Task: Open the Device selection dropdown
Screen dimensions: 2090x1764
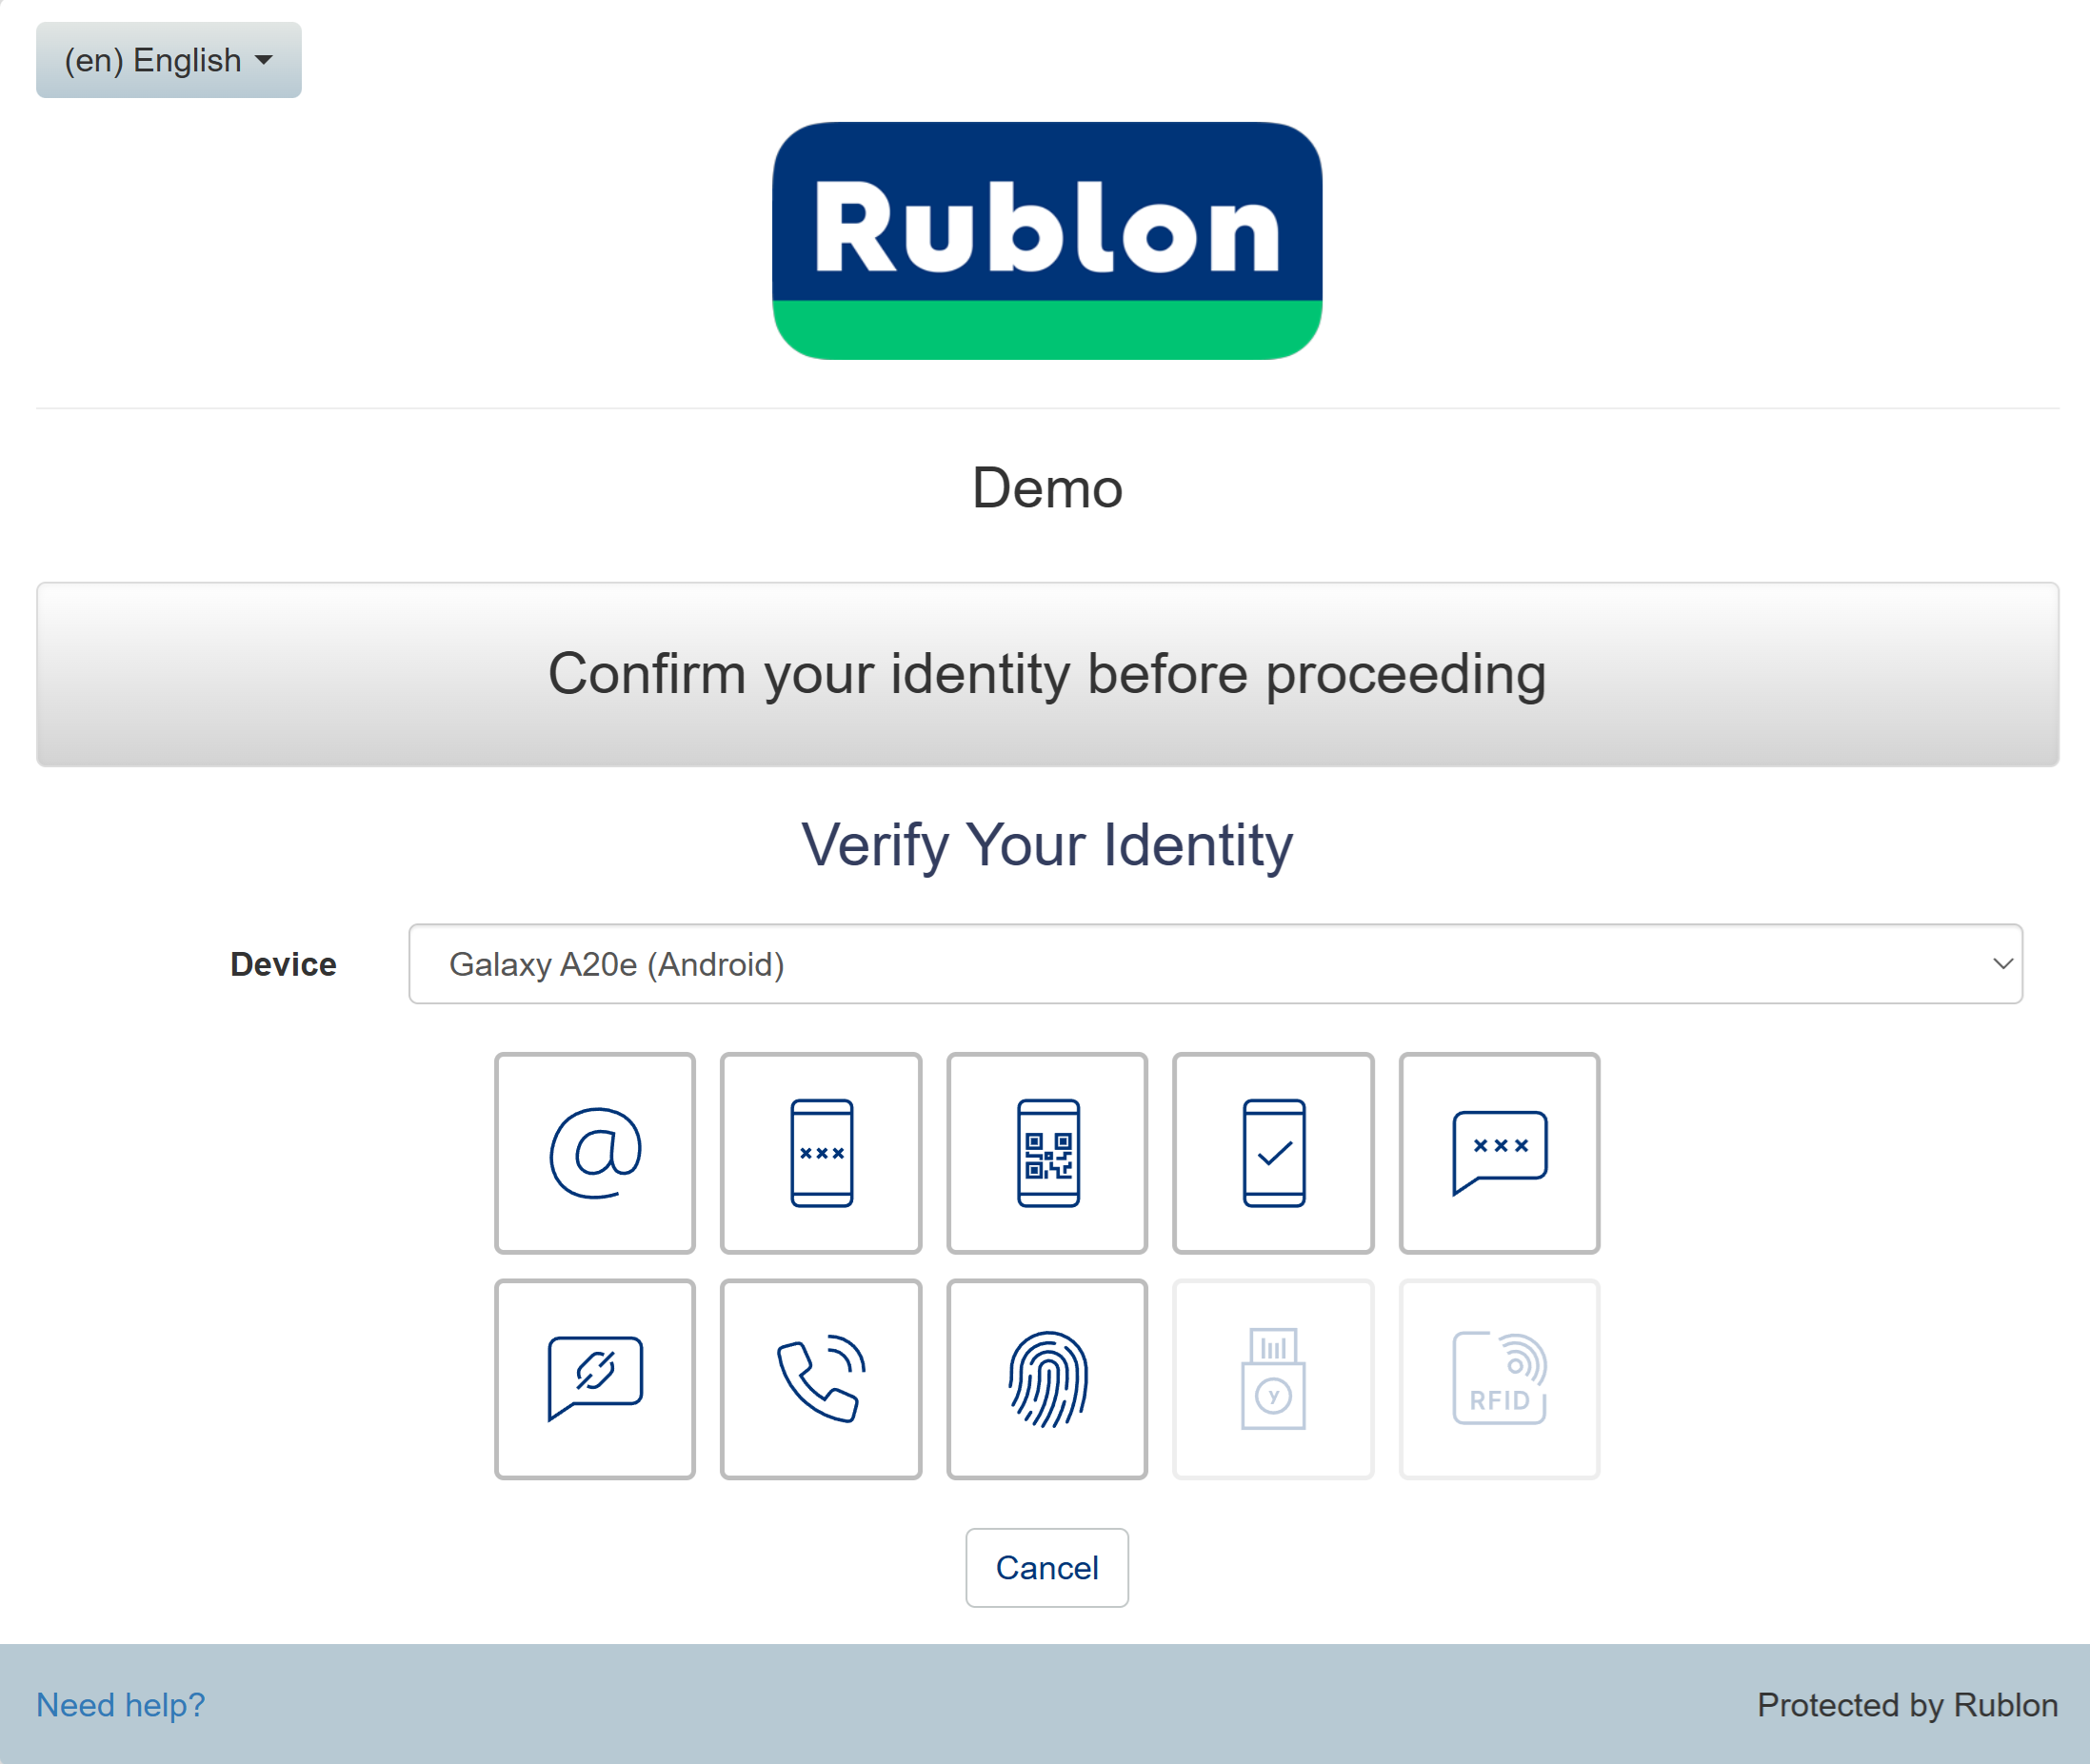Action: [1214, 964]
